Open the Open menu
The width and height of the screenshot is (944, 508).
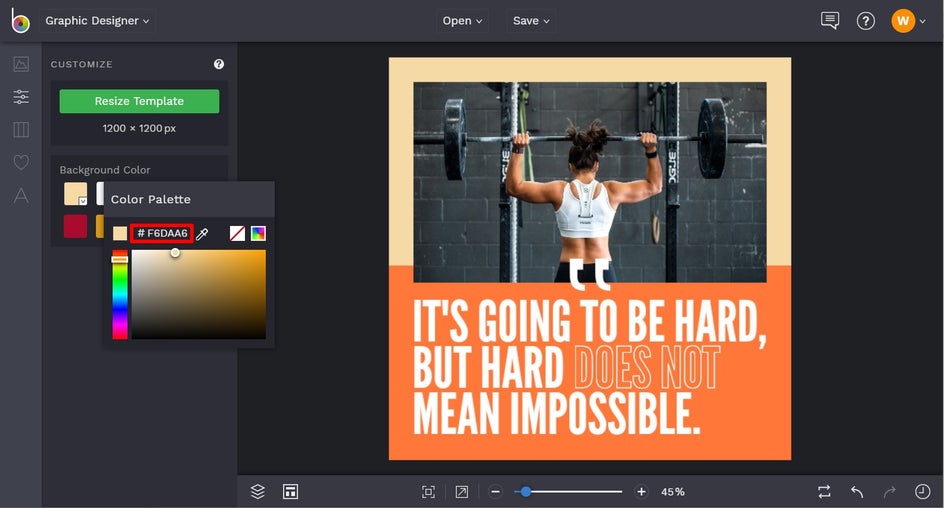coord(462,20)
